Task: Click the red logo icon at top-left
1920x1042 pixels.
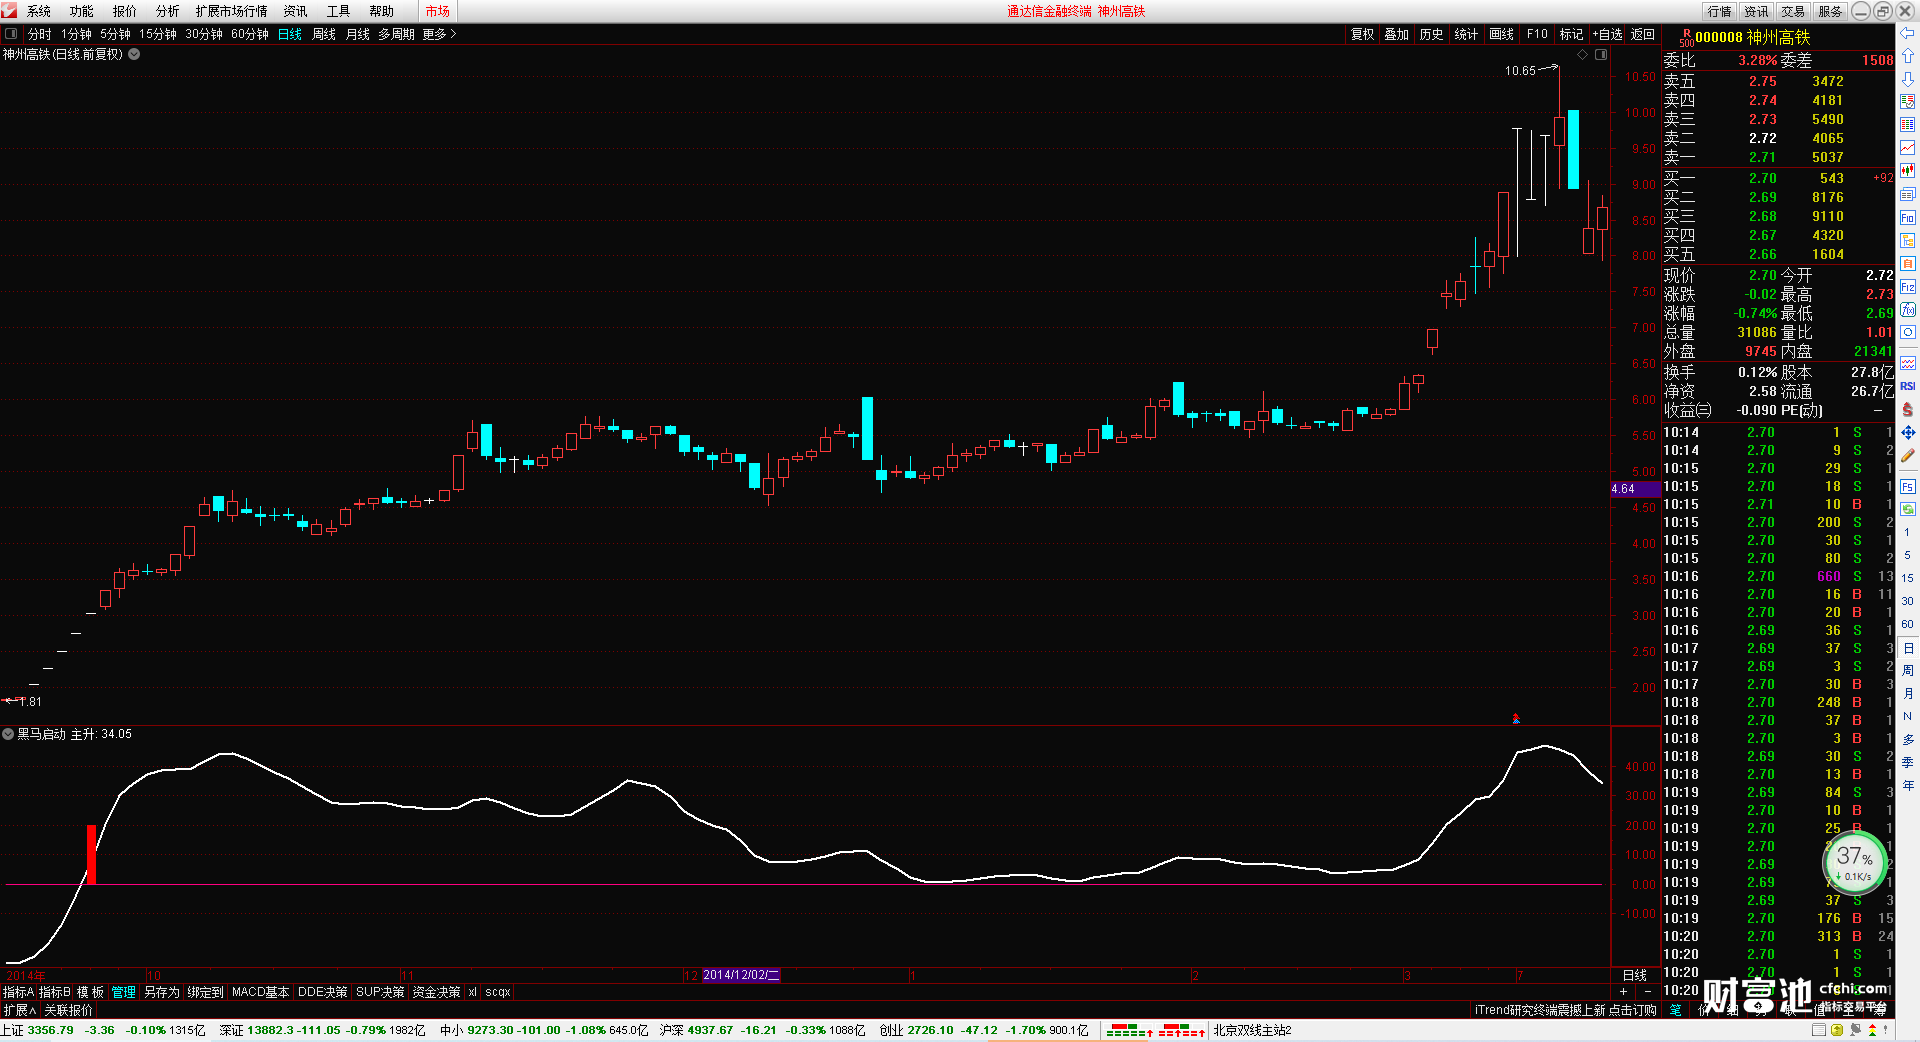Action: pos(9,10)
